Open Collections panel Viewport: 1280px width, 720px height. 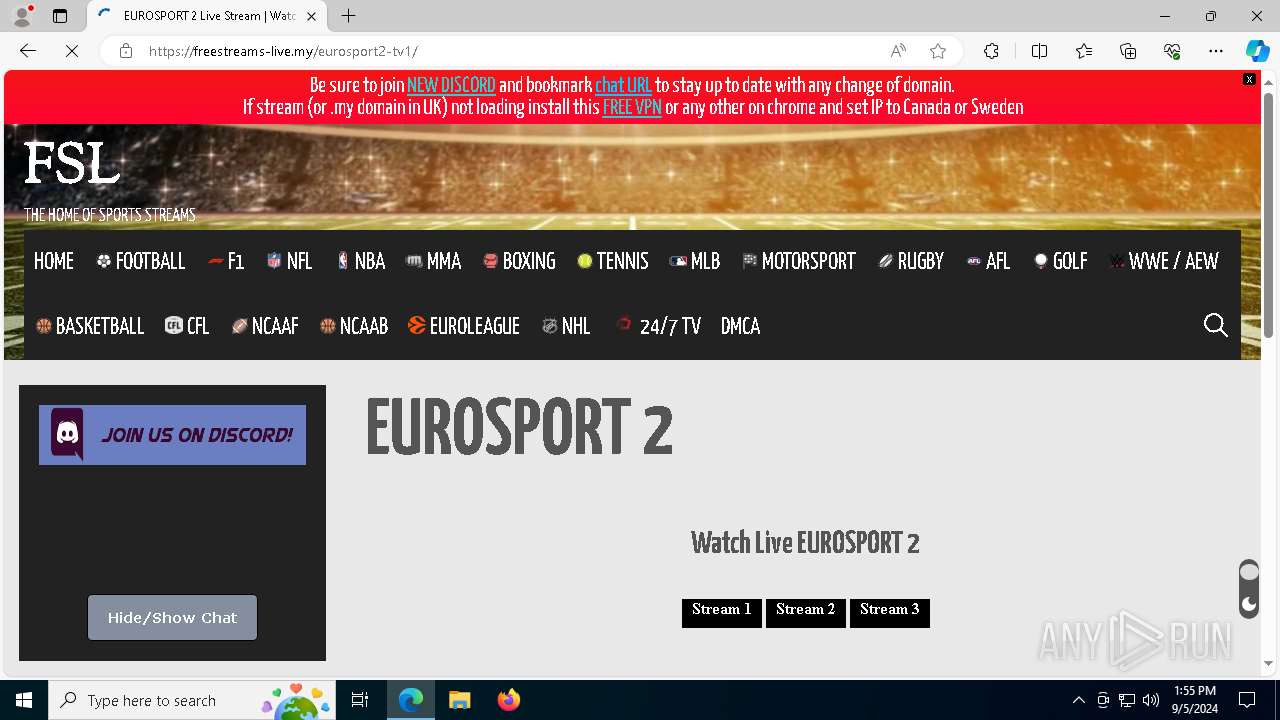tap(1128, 51)
